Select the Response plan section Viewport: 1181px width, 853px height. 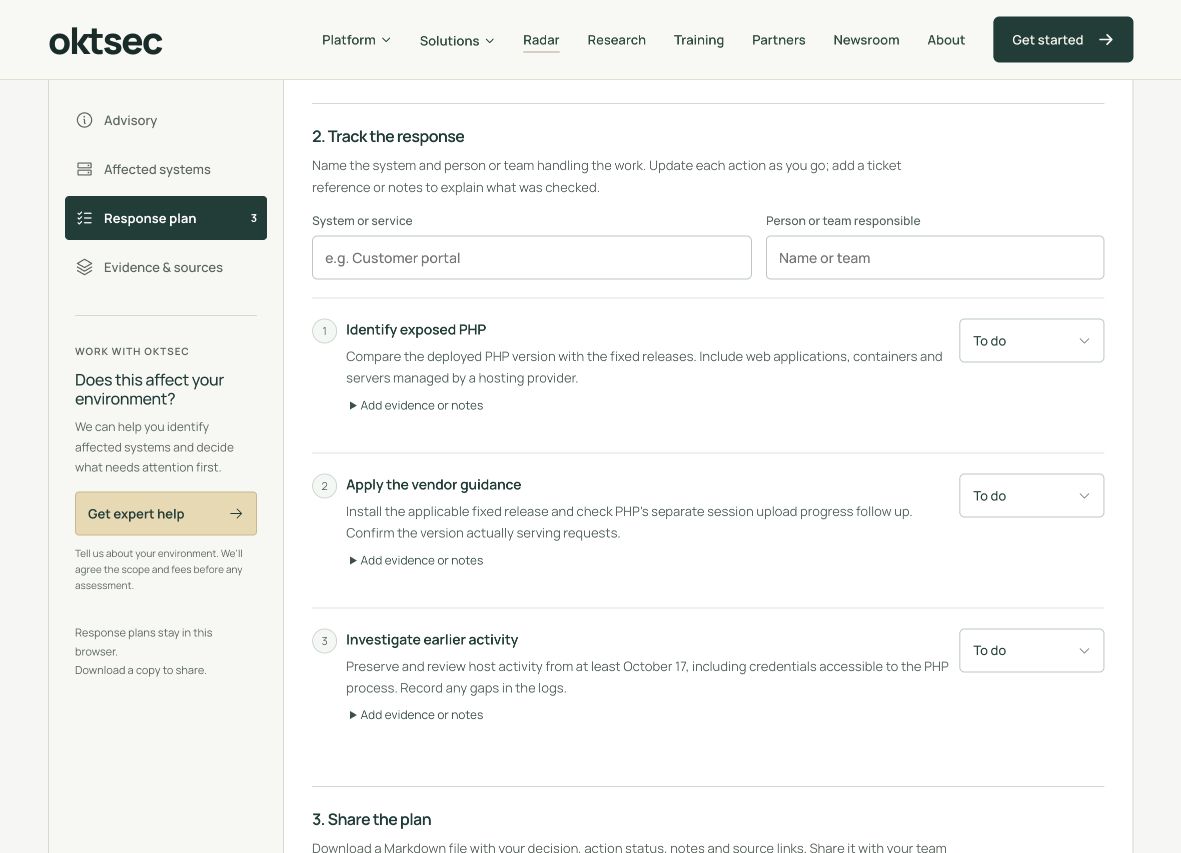point(166,218)
